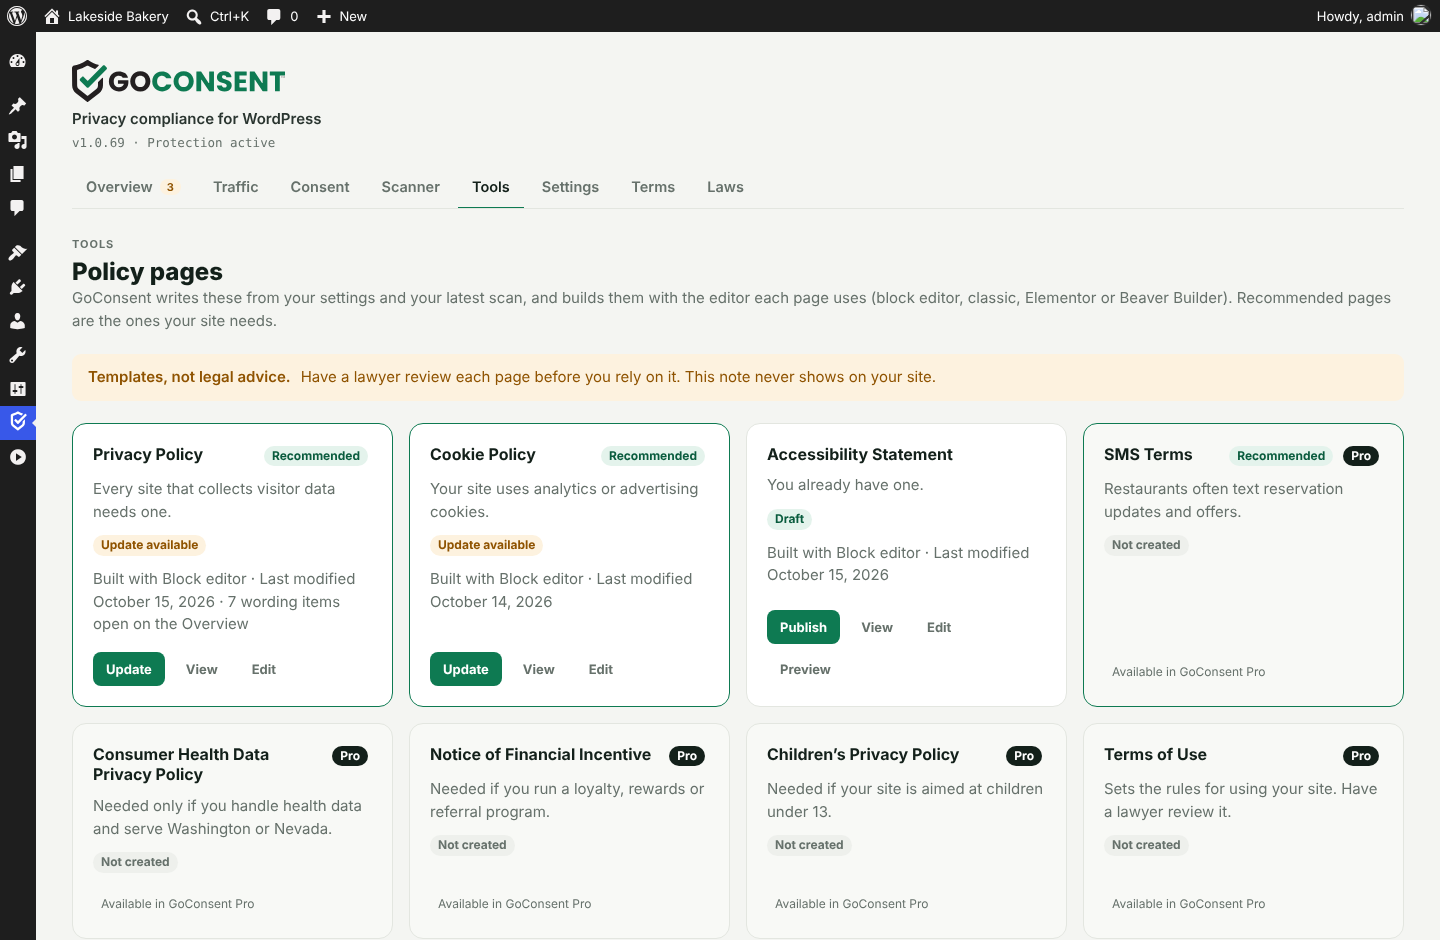Open the Tools wrench sidebar icon

17,355
